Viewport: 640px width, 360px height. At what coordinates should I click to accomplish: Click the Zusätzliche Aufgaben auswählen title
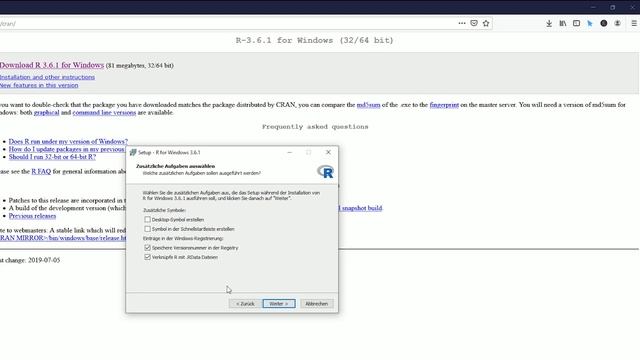pyautogui.click(x=176, y=166)
